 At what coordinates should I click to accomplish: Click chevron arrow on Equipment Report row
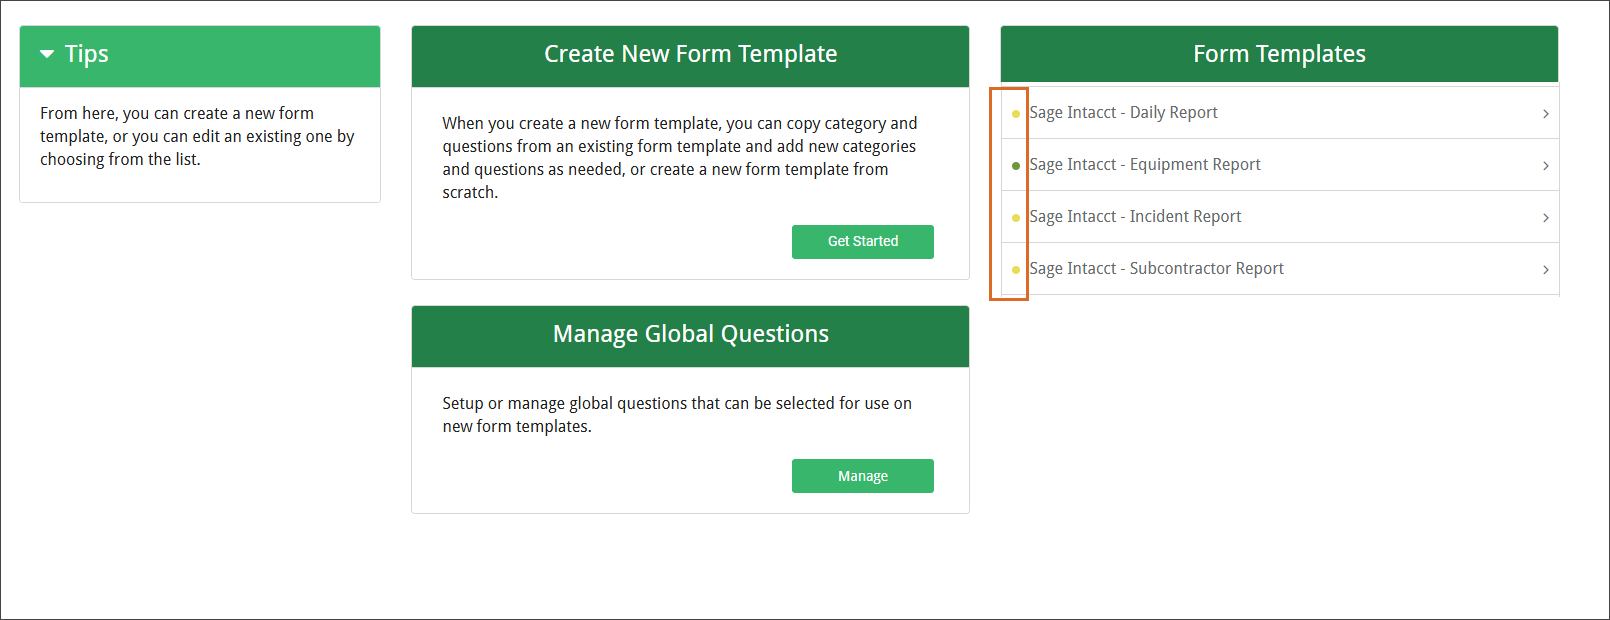pyautogui.click(x=1546, y=166)
